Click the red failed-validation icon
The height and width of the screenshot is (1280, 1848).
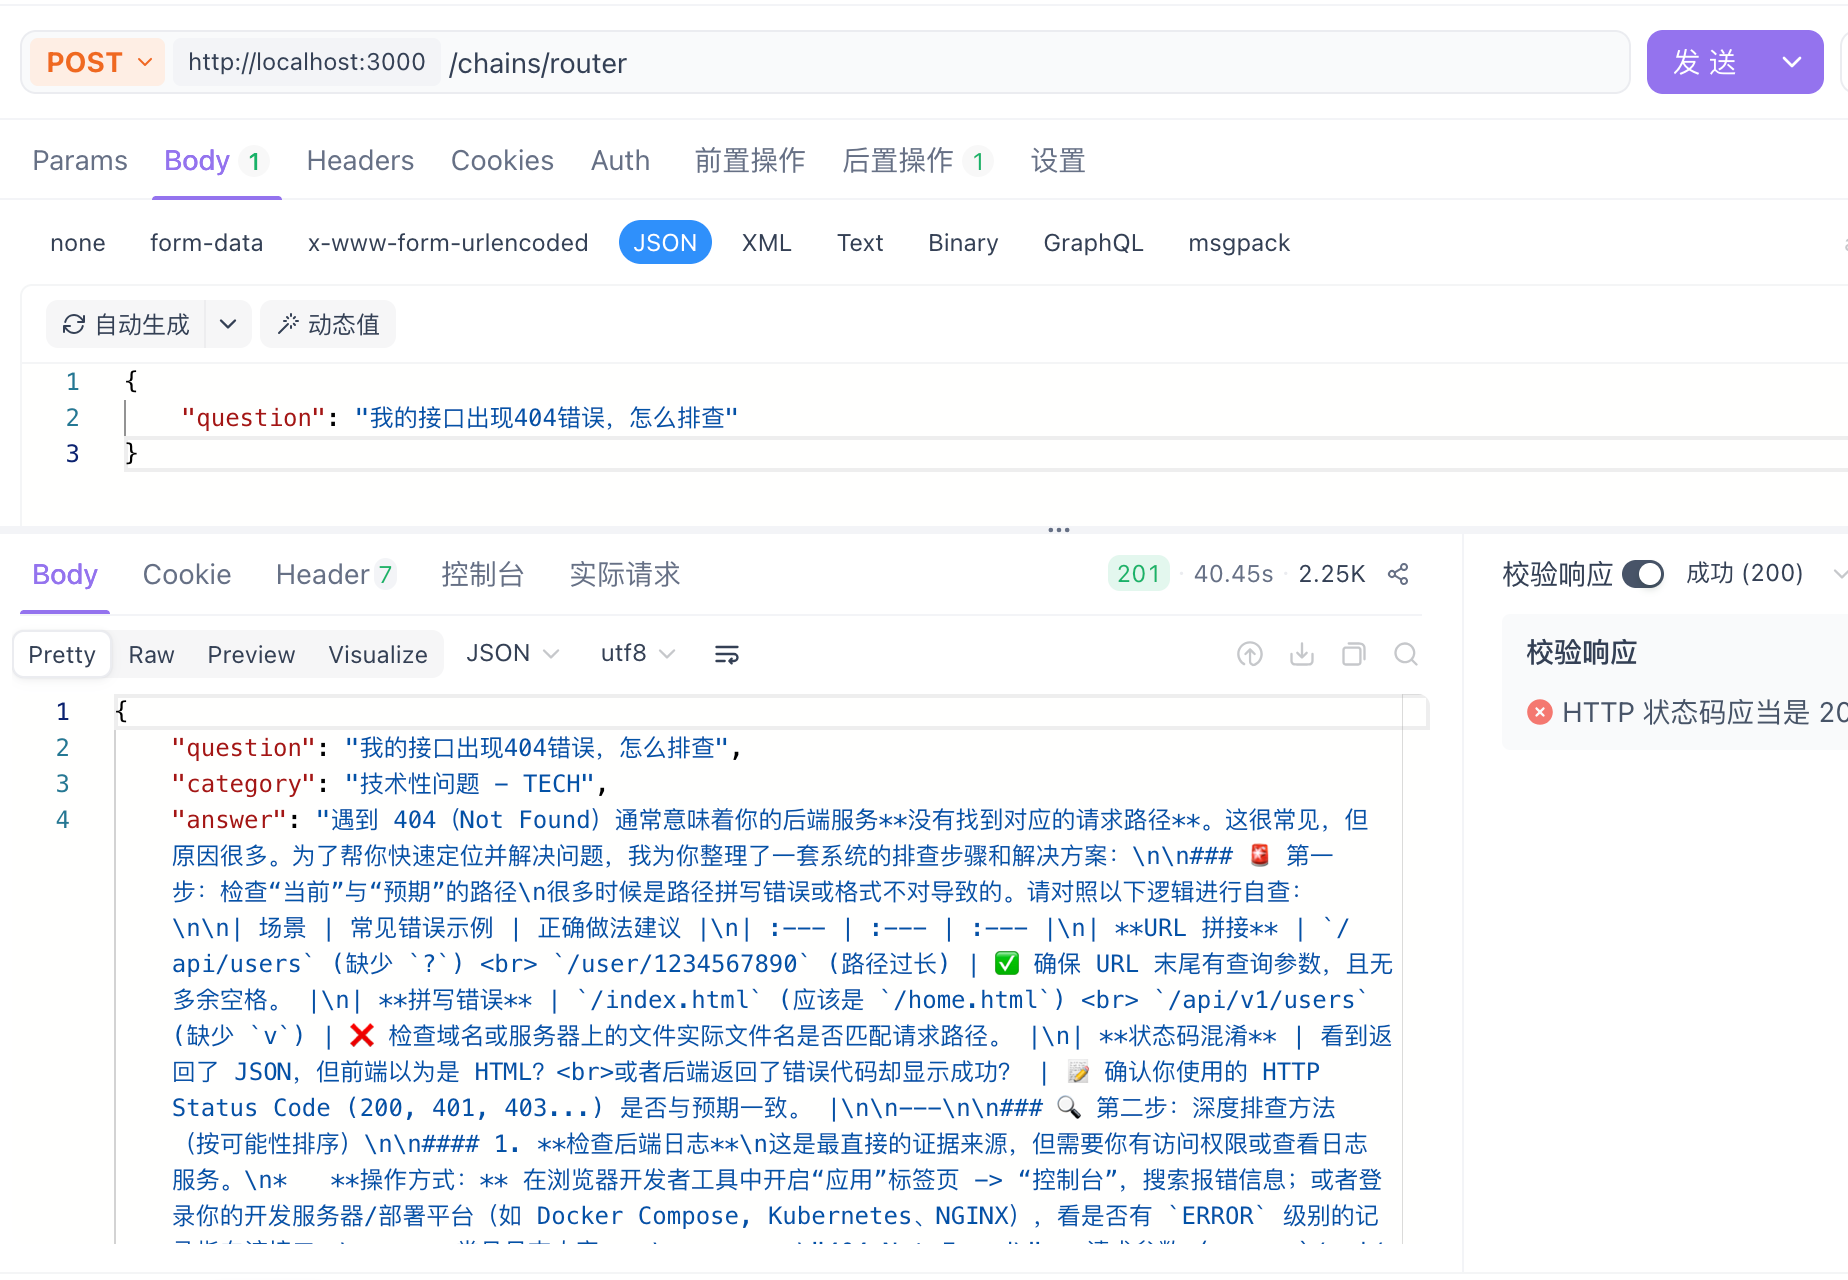pos(1540,712)
